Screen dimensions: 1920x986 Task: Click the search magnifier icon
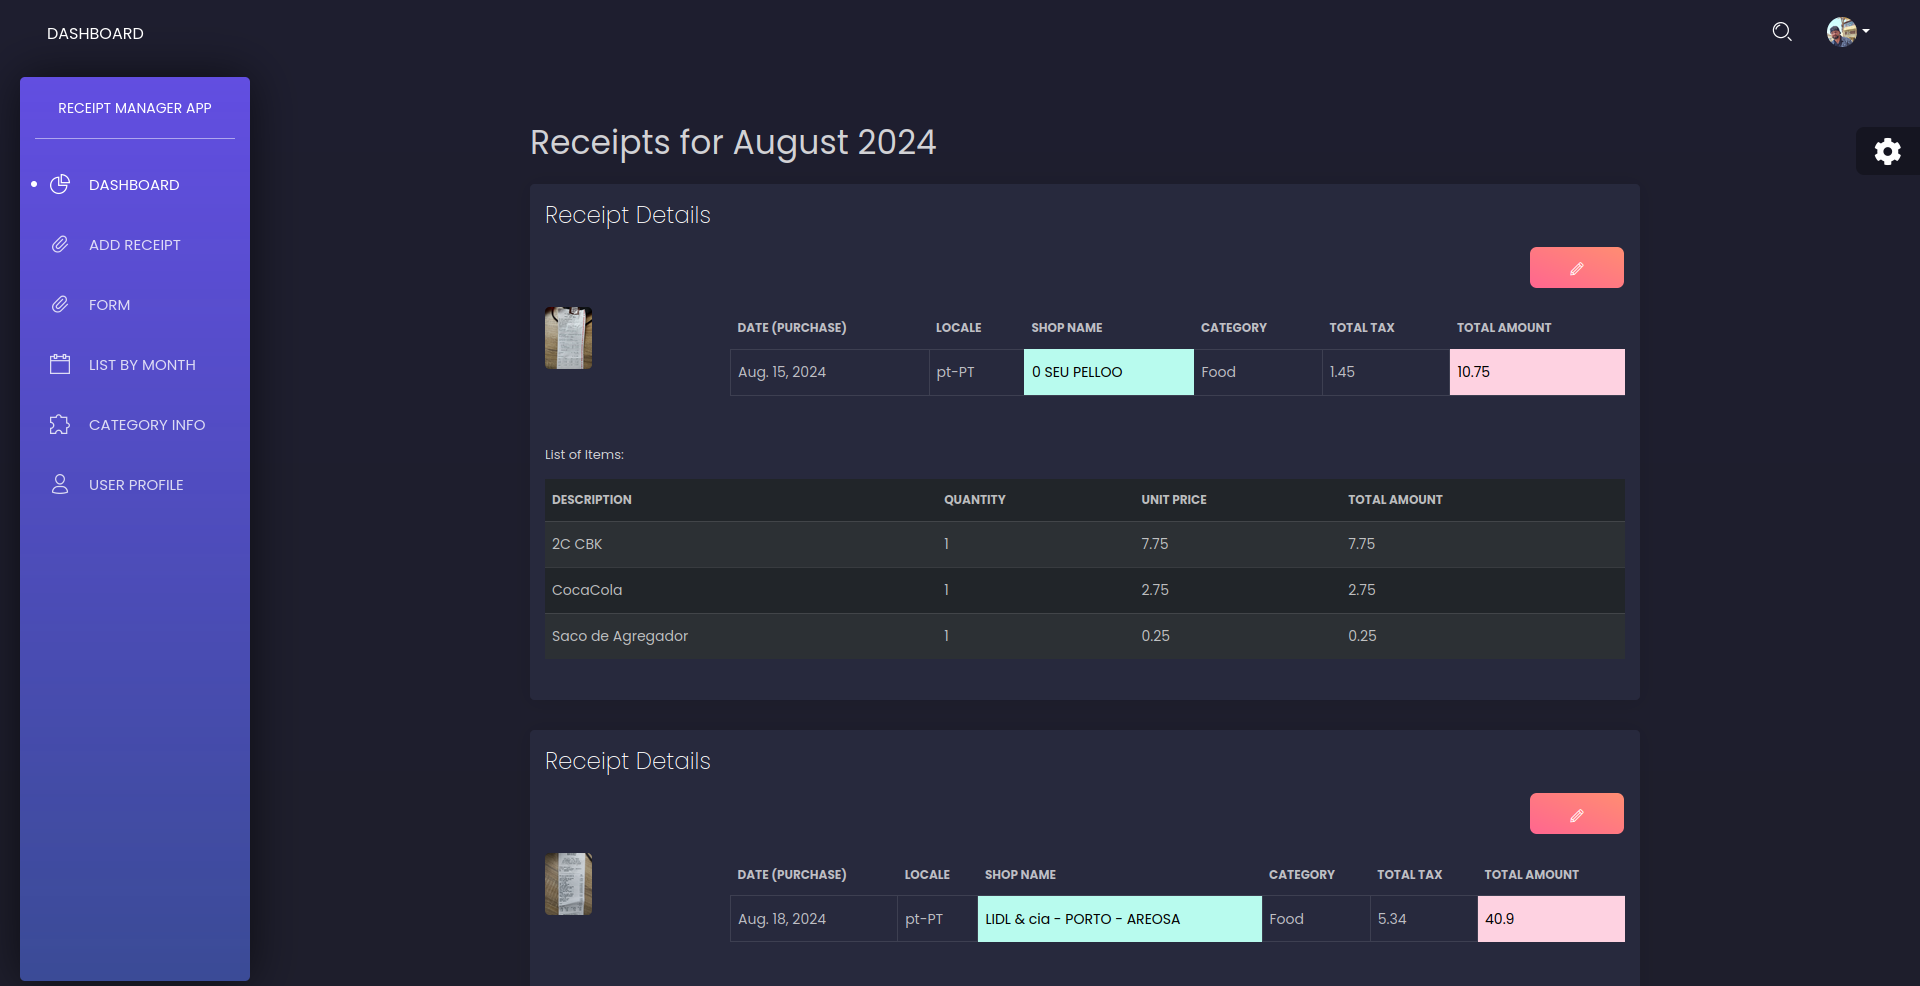1781,32
